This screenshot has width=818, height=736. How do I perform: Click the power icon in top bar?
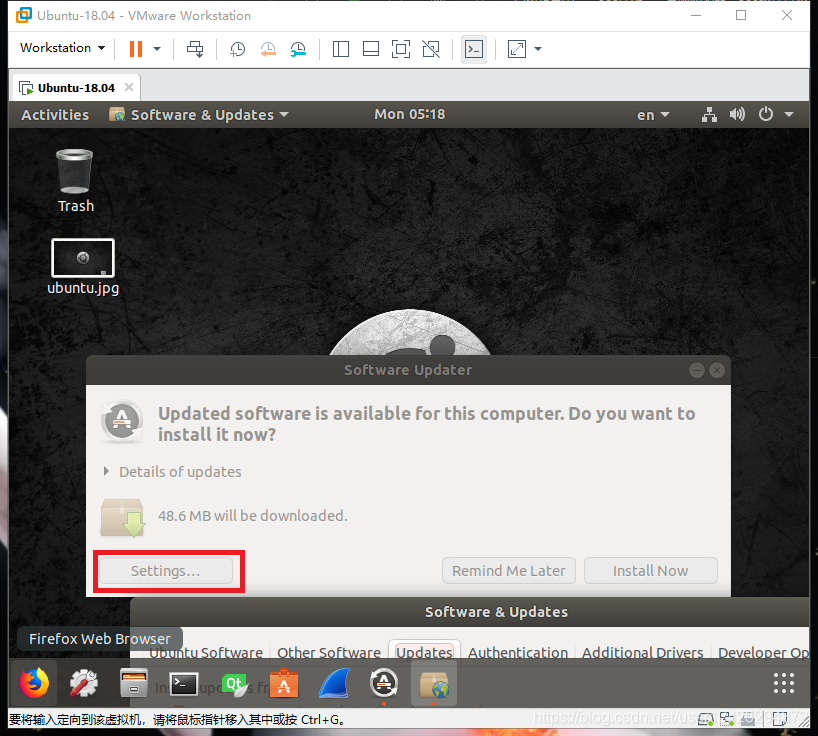pyautogui.click(x=765, y=114)
